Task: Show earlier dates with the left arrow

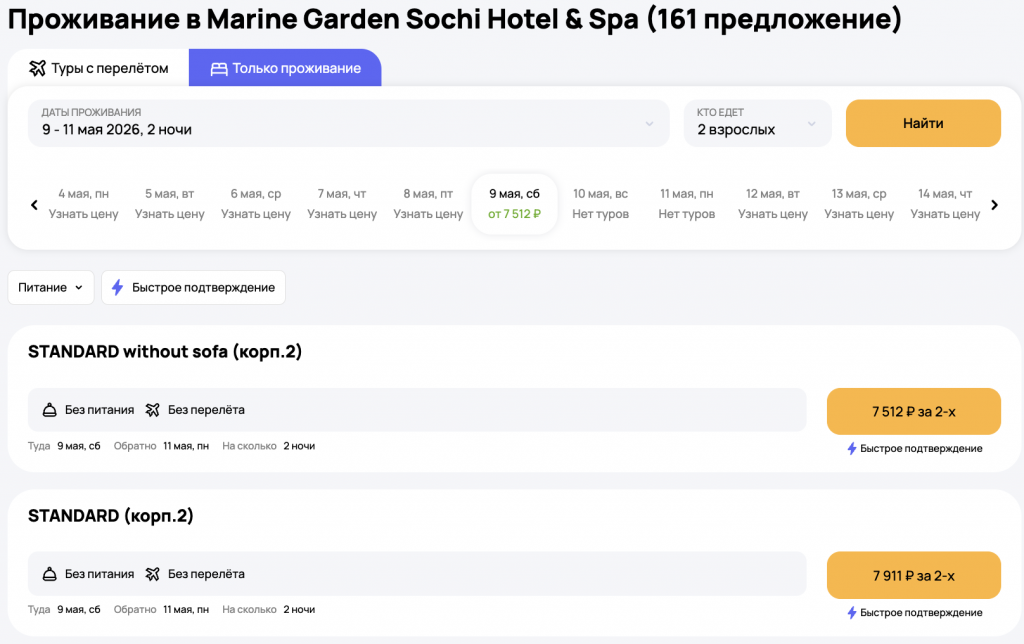Action: click(x=34, y=205)
